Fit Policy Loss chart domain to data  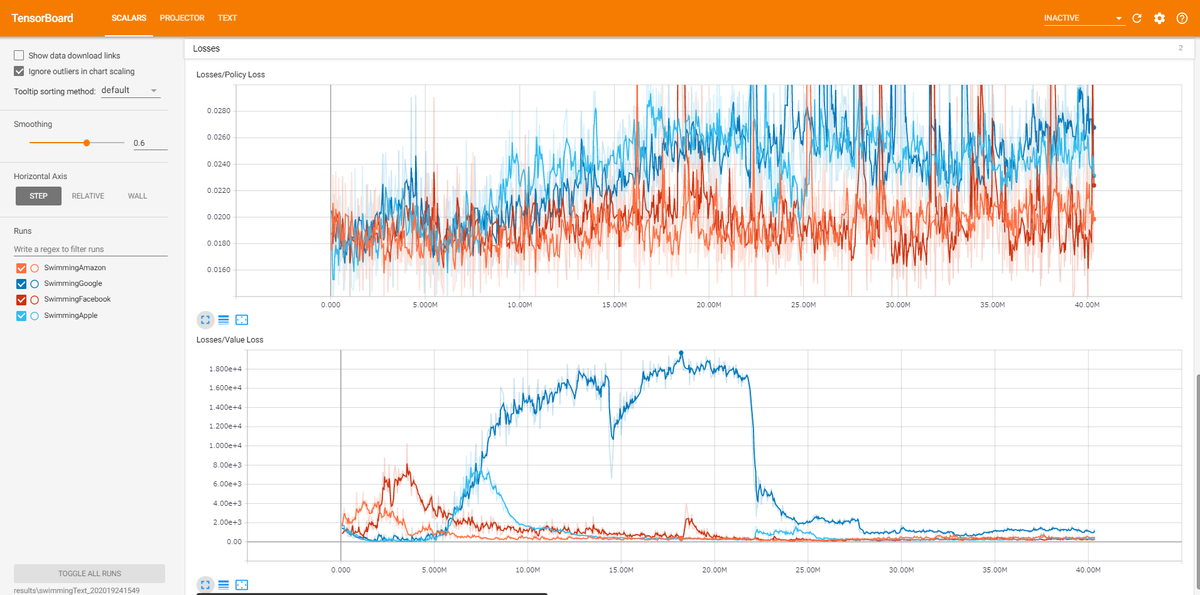click(x=241, y=320)
